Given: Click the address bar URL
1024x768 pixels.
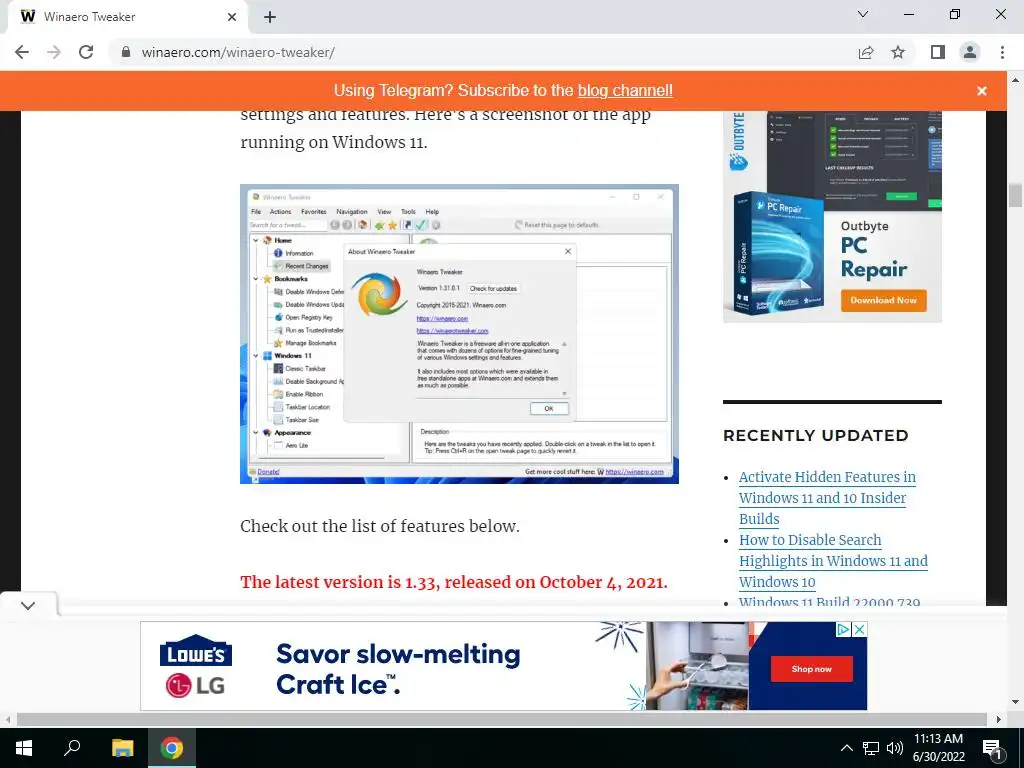Looking at the screenshot, I should [x=238, y=52].
